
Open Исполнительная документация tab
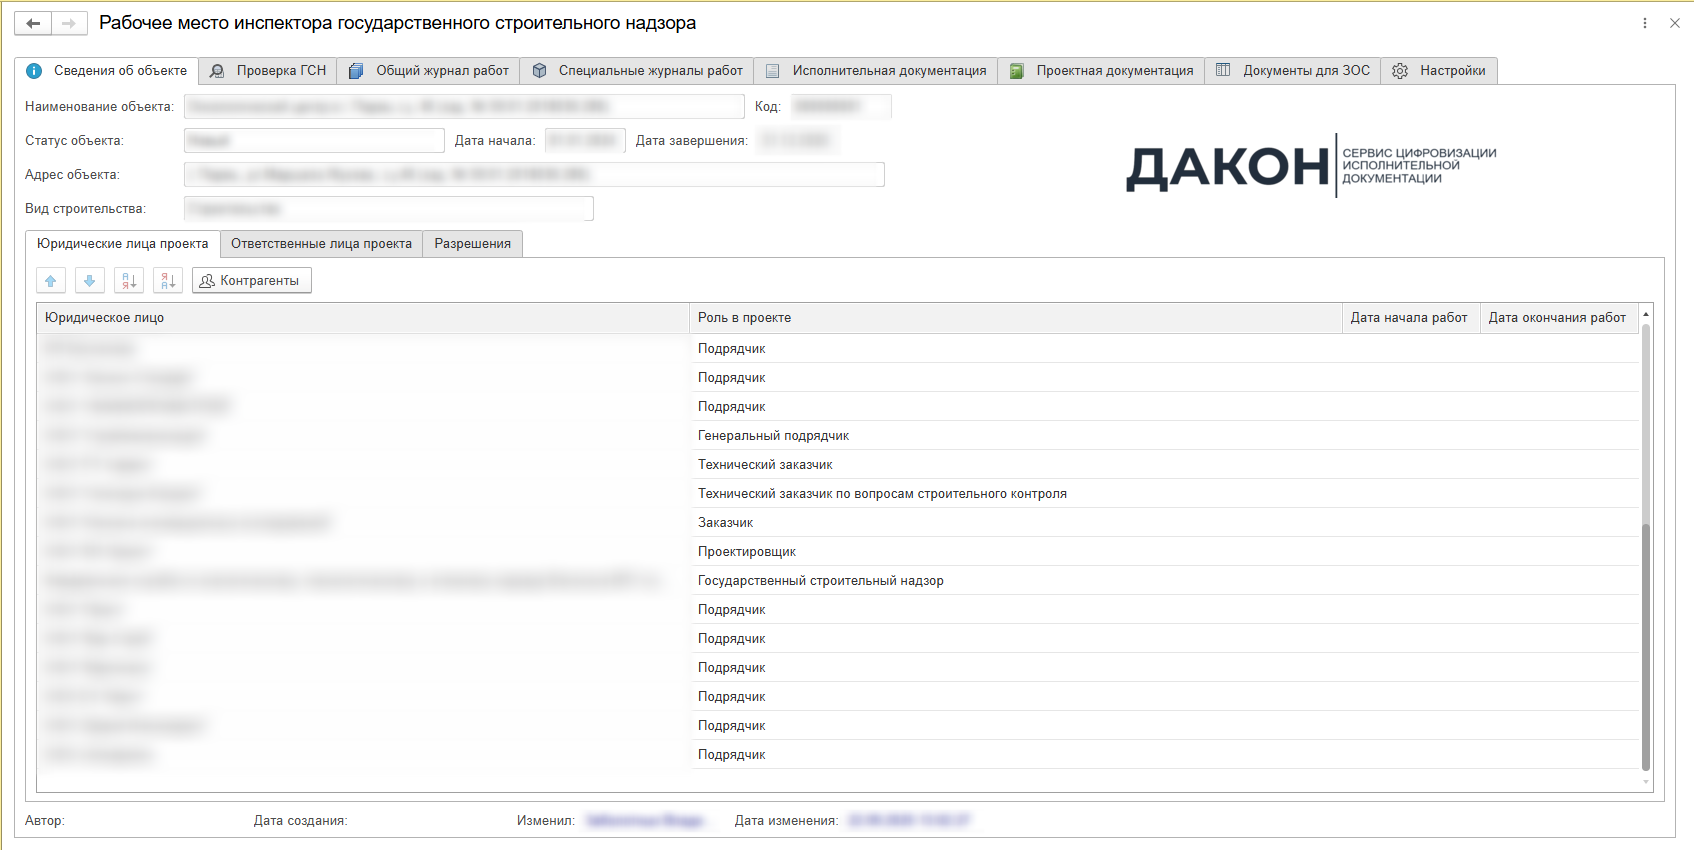tap(876, 71)
